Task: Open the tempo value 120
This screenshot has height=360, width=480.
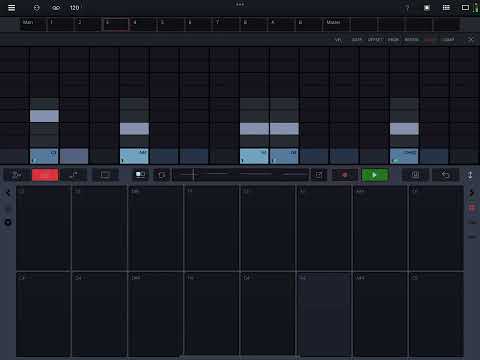Action: click(x=74, y=8)
